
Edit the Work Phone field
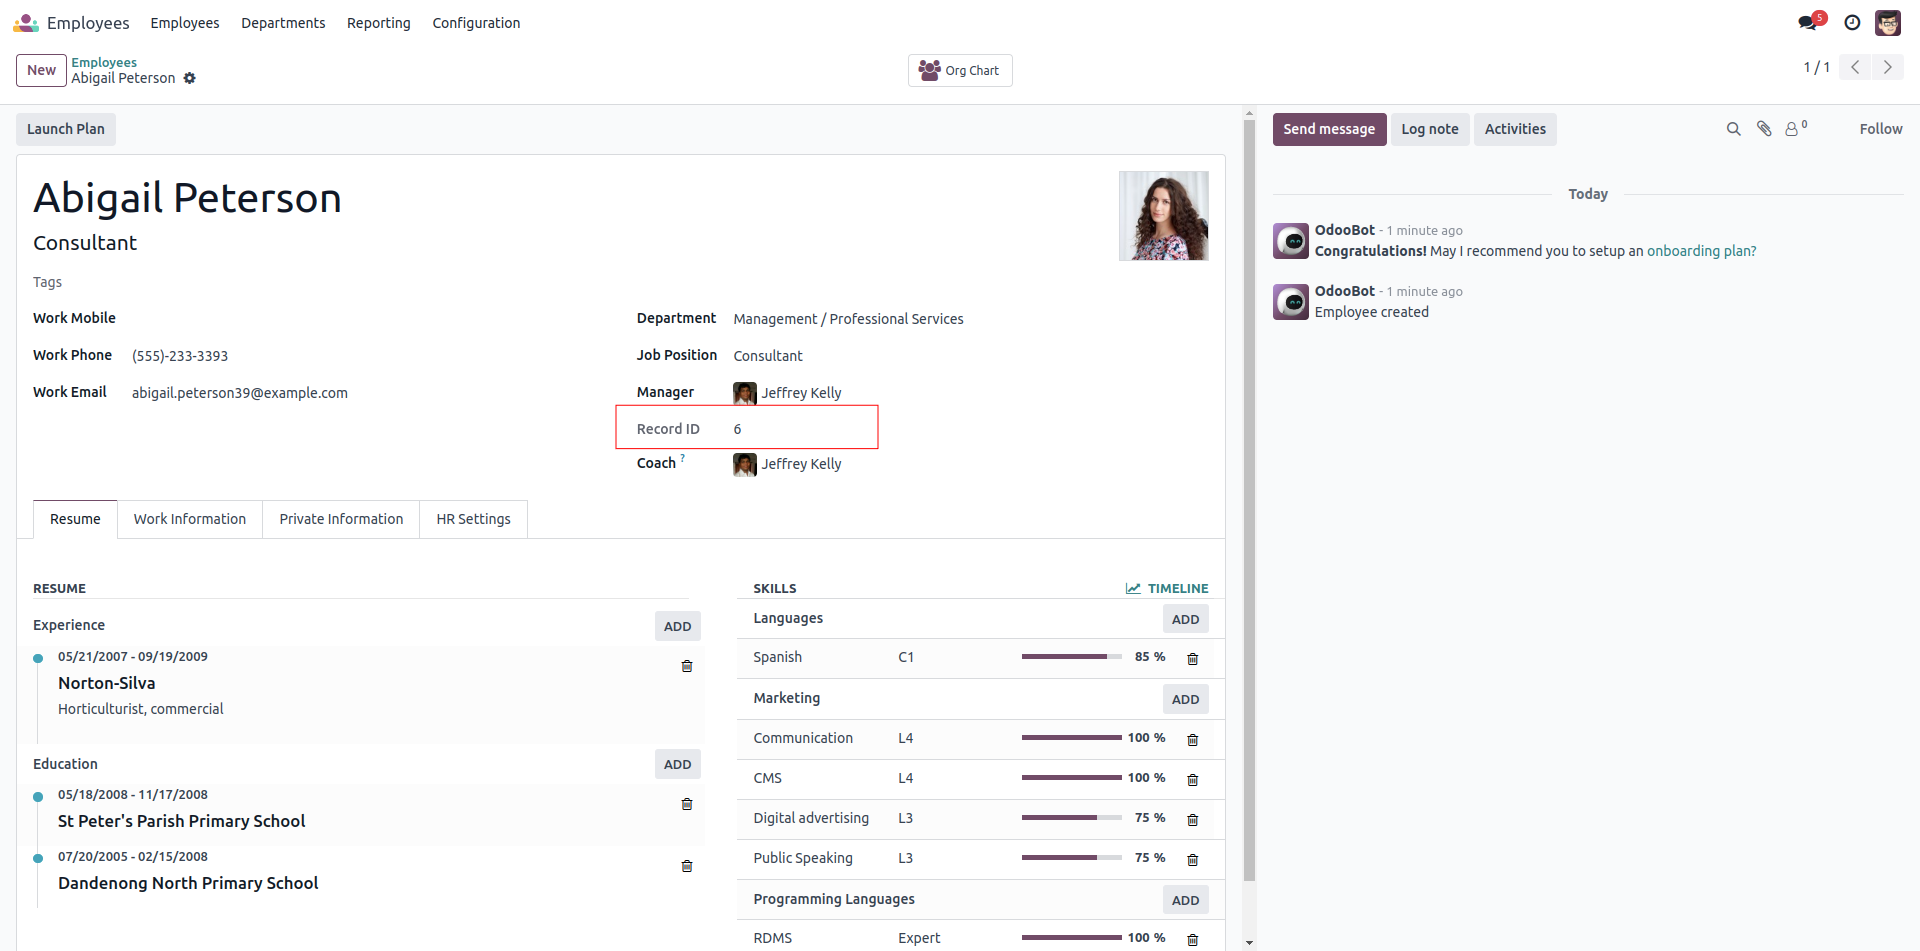(370, 356)
